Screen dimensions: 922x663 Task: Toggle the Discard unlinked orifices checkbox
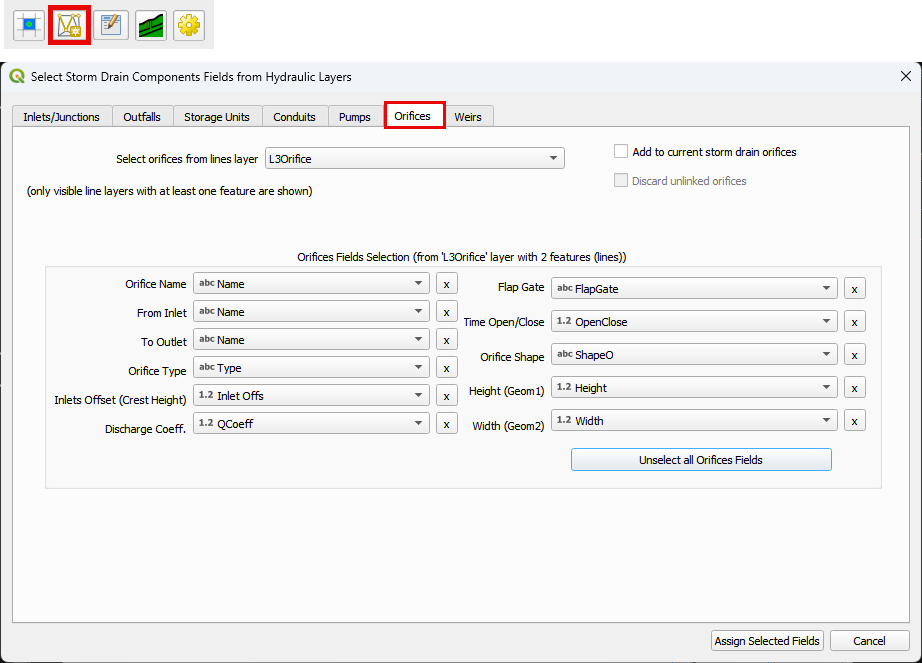(x=621, y=181)
